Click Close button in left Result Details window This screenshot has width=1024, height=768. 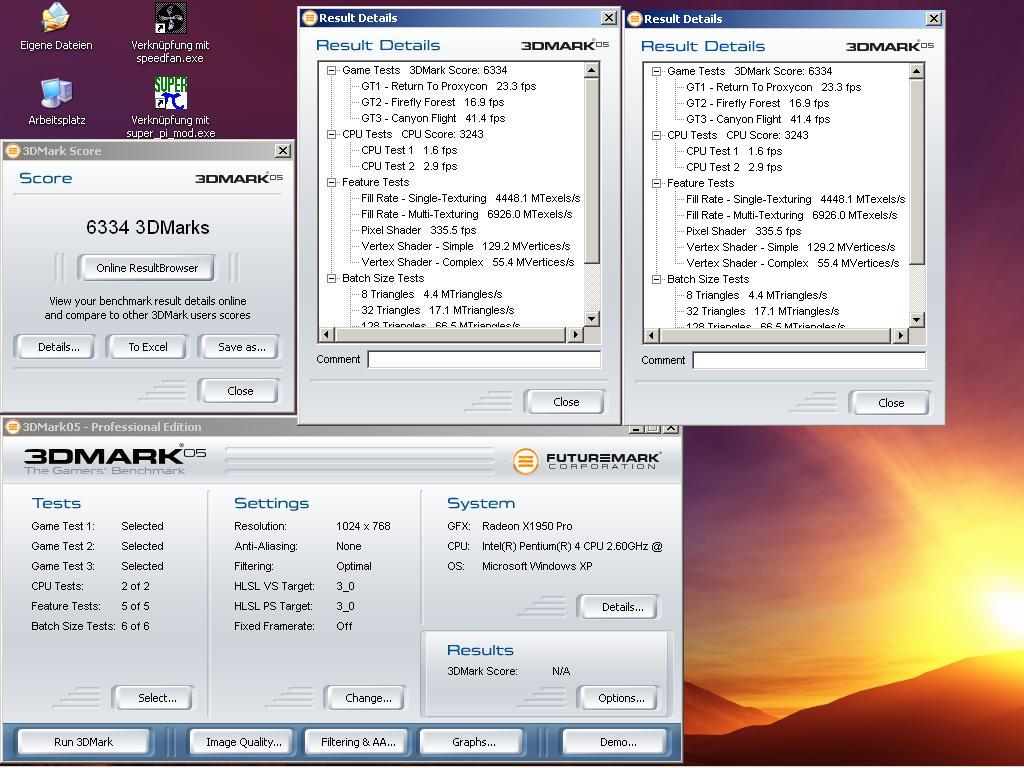tap(566, 402)
